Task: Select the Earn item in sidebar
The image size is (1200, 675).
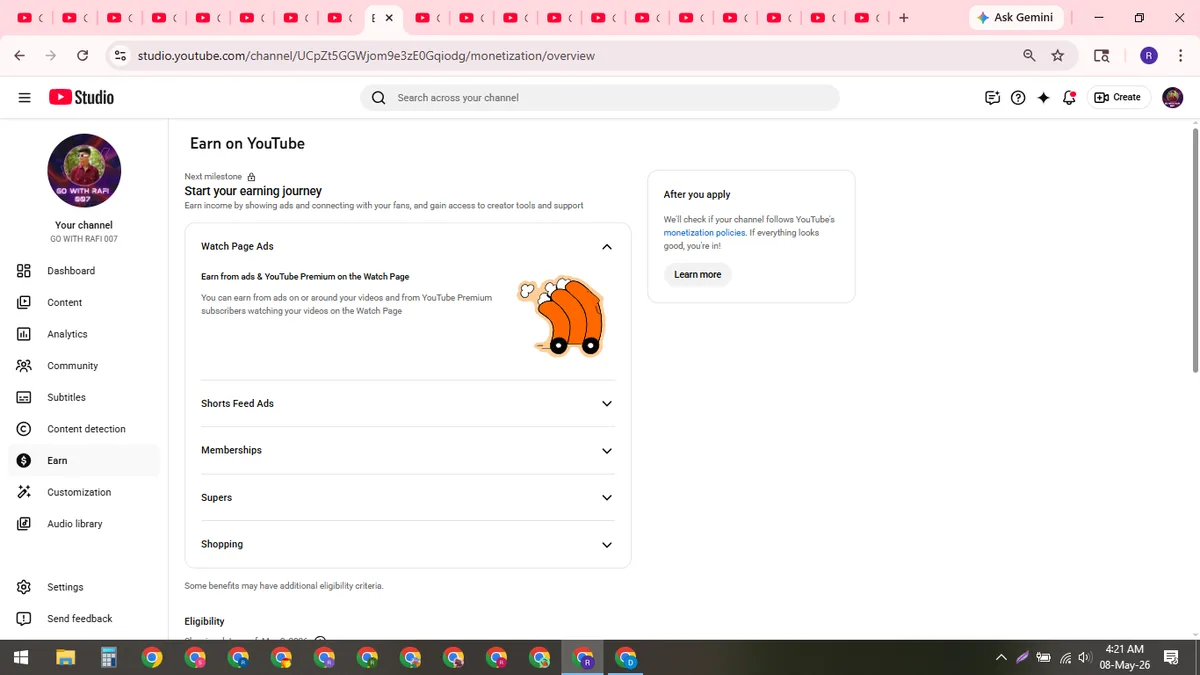Action: [x=84, y=461]
